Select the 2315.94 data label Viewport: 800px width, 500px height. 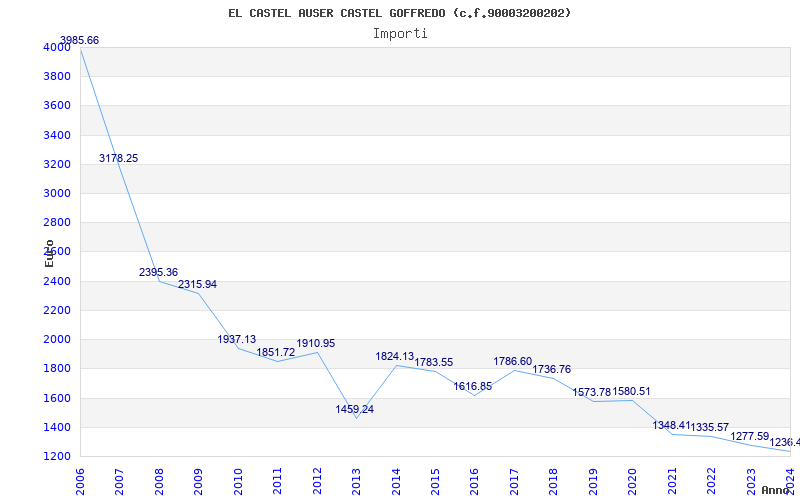(197, 284)
